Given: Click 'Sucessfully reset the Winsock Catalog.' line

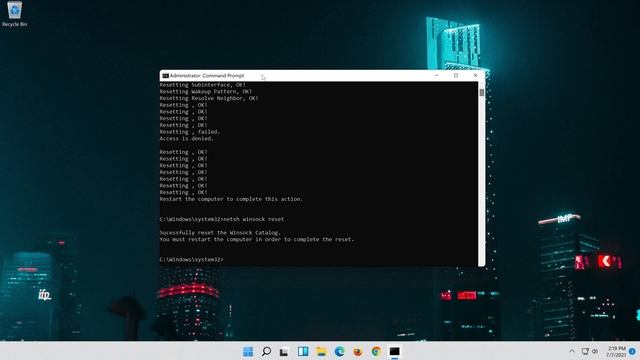Looking at the screenshot, I should tap(220, 233).
